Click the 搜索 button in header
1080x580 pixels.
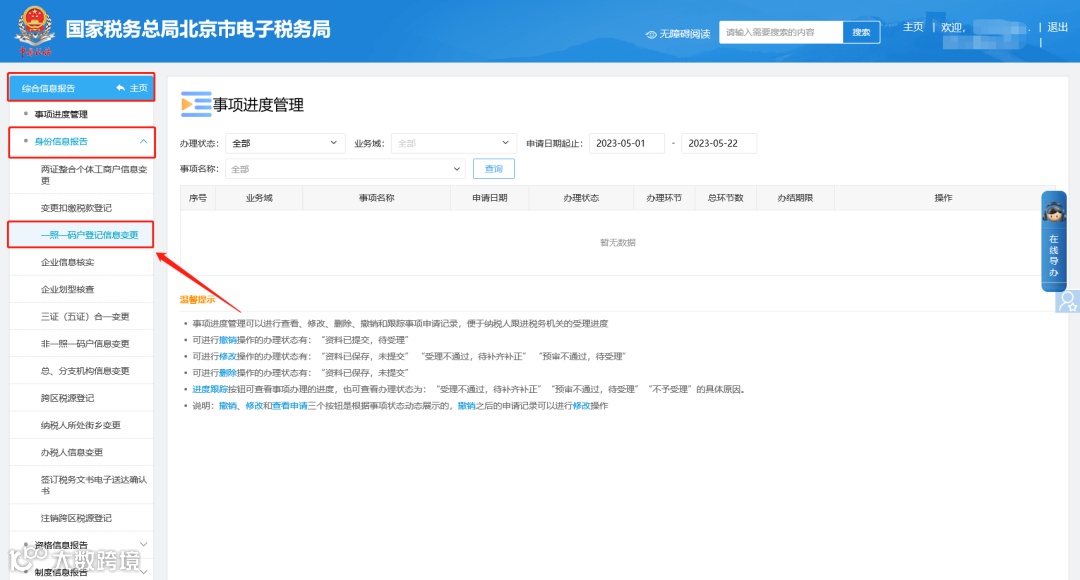861,32
